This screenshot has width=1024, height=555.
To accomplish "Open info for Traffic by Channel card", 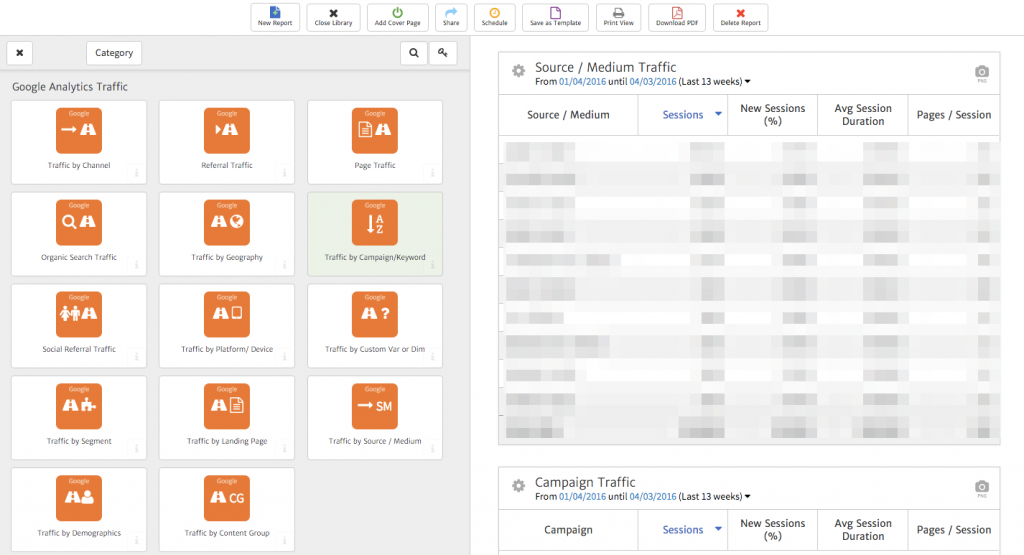I will [136, 173].
